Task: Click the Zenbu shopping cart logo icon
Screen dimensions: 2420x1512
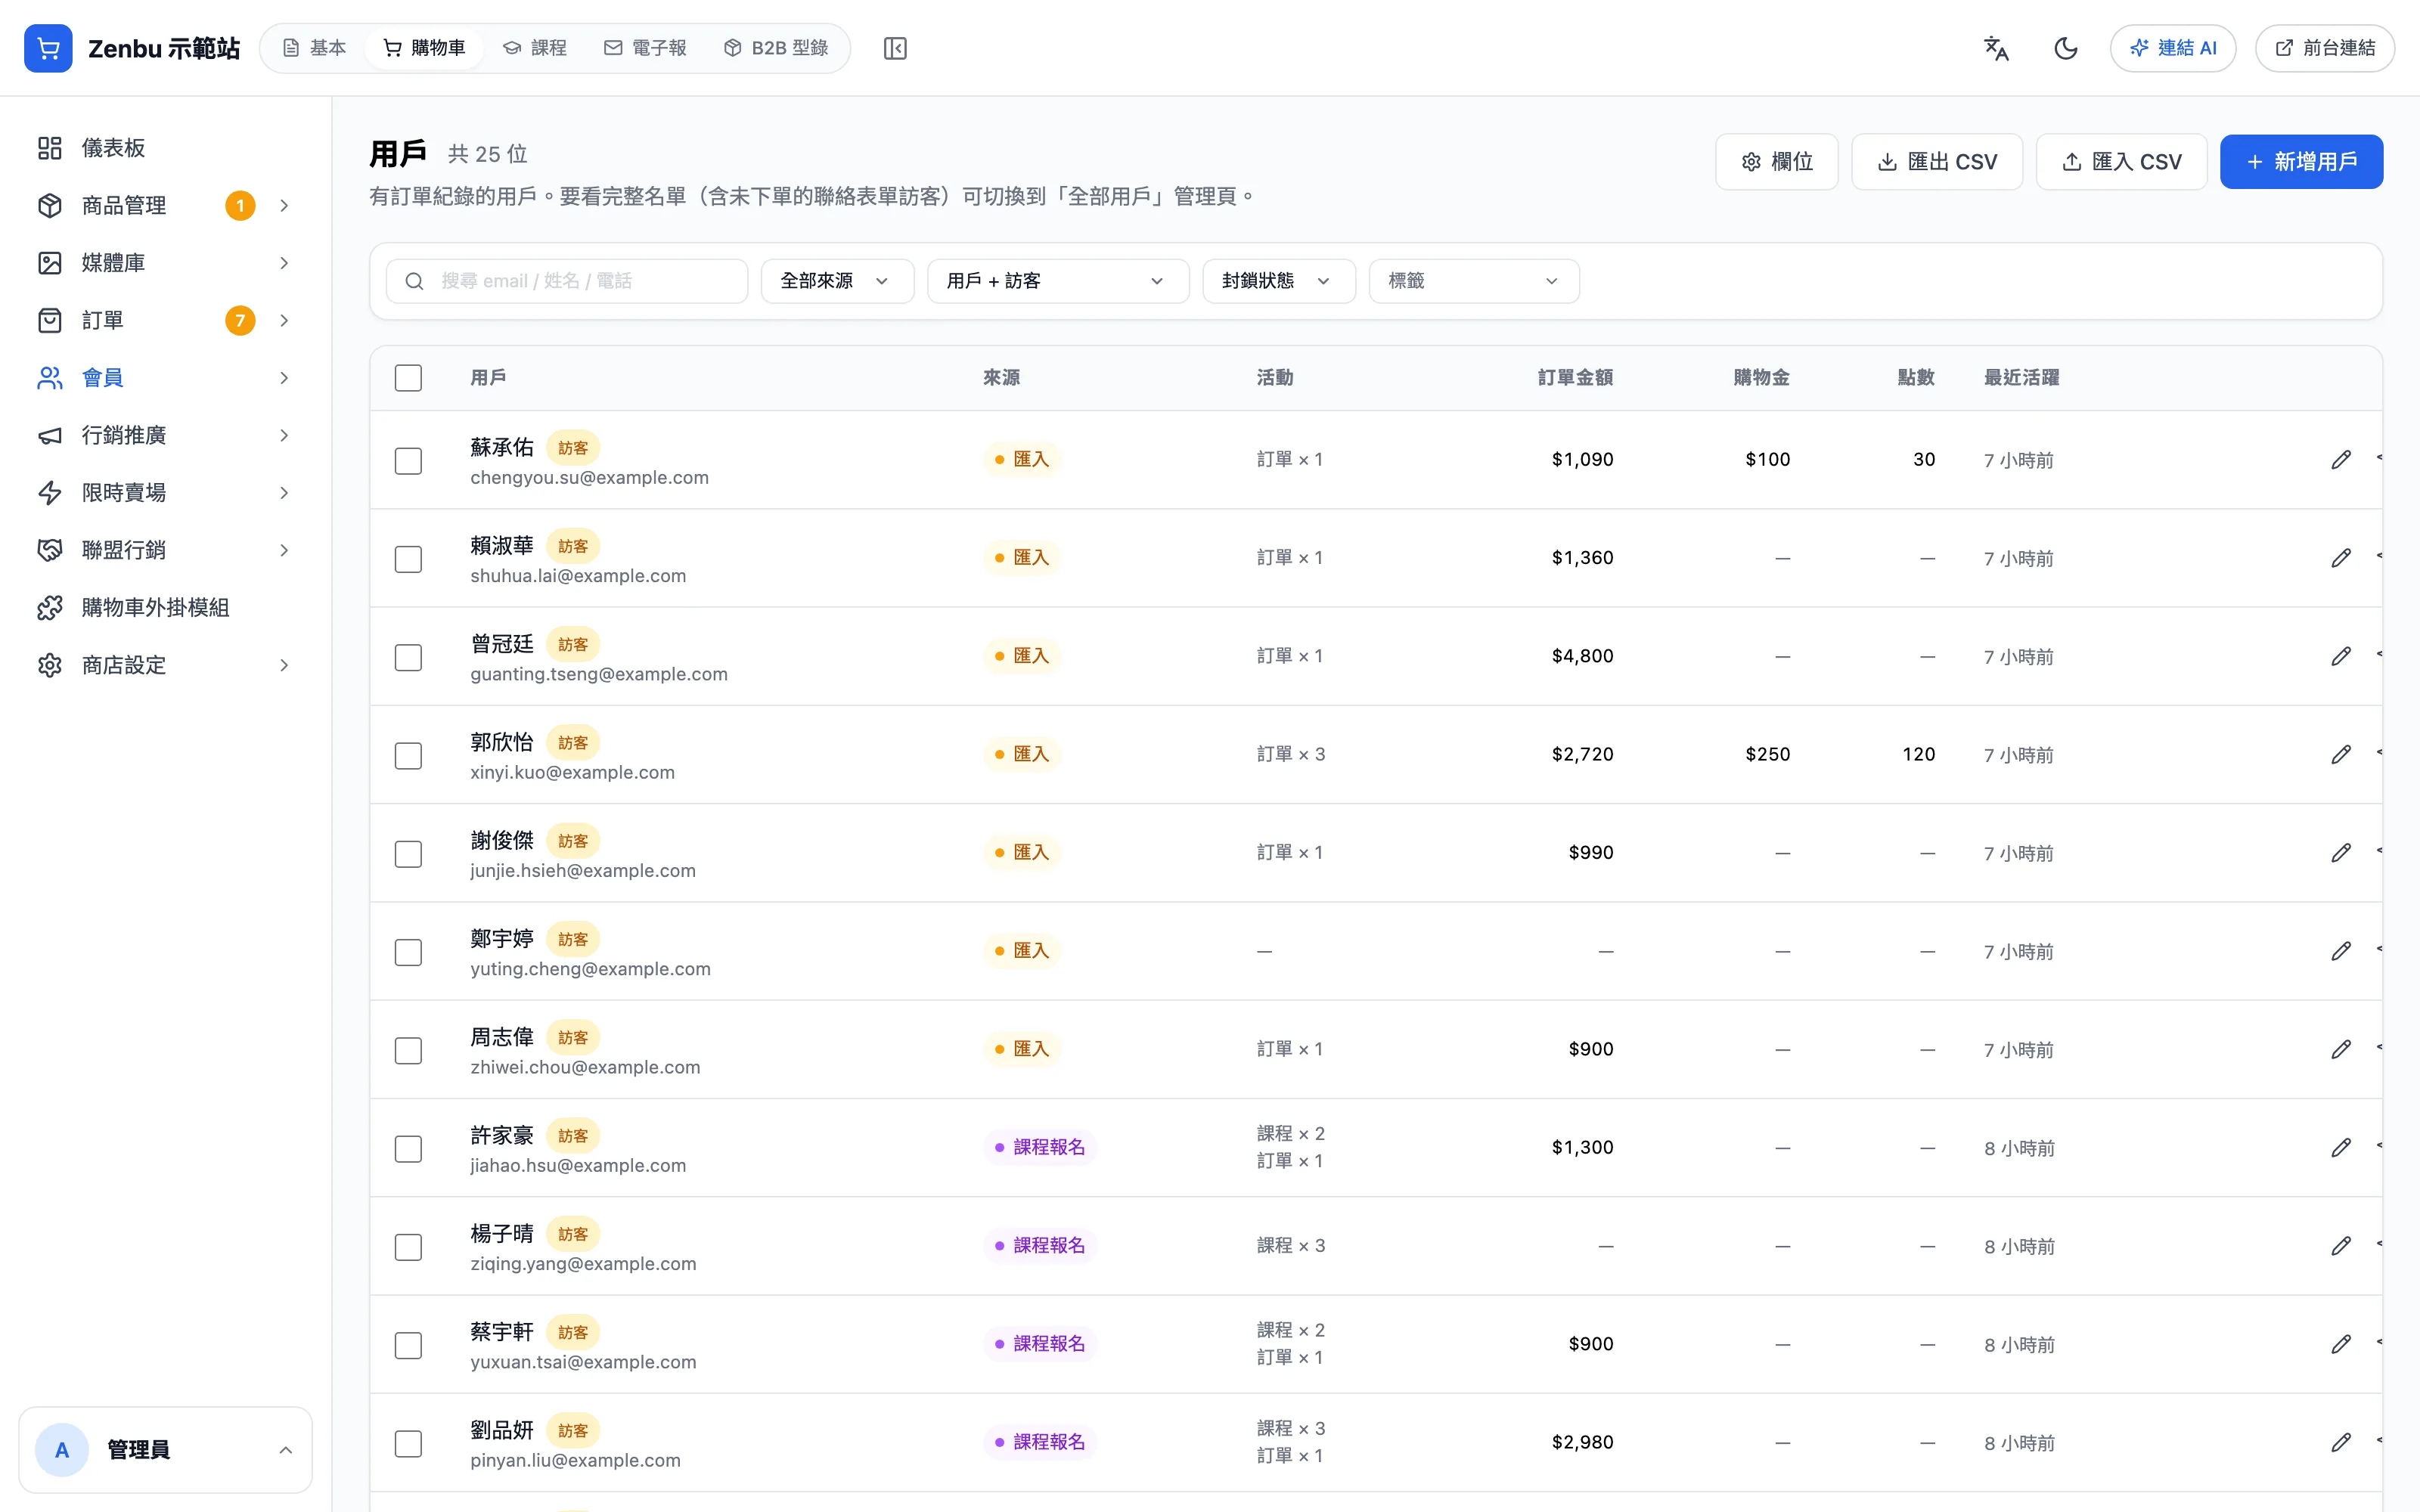Action: pos(48,48)
